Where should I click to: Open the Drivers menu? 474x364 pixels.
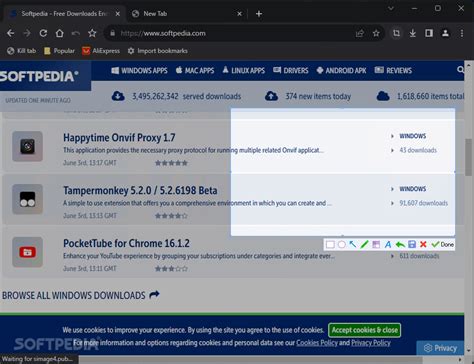click(291, 70)
